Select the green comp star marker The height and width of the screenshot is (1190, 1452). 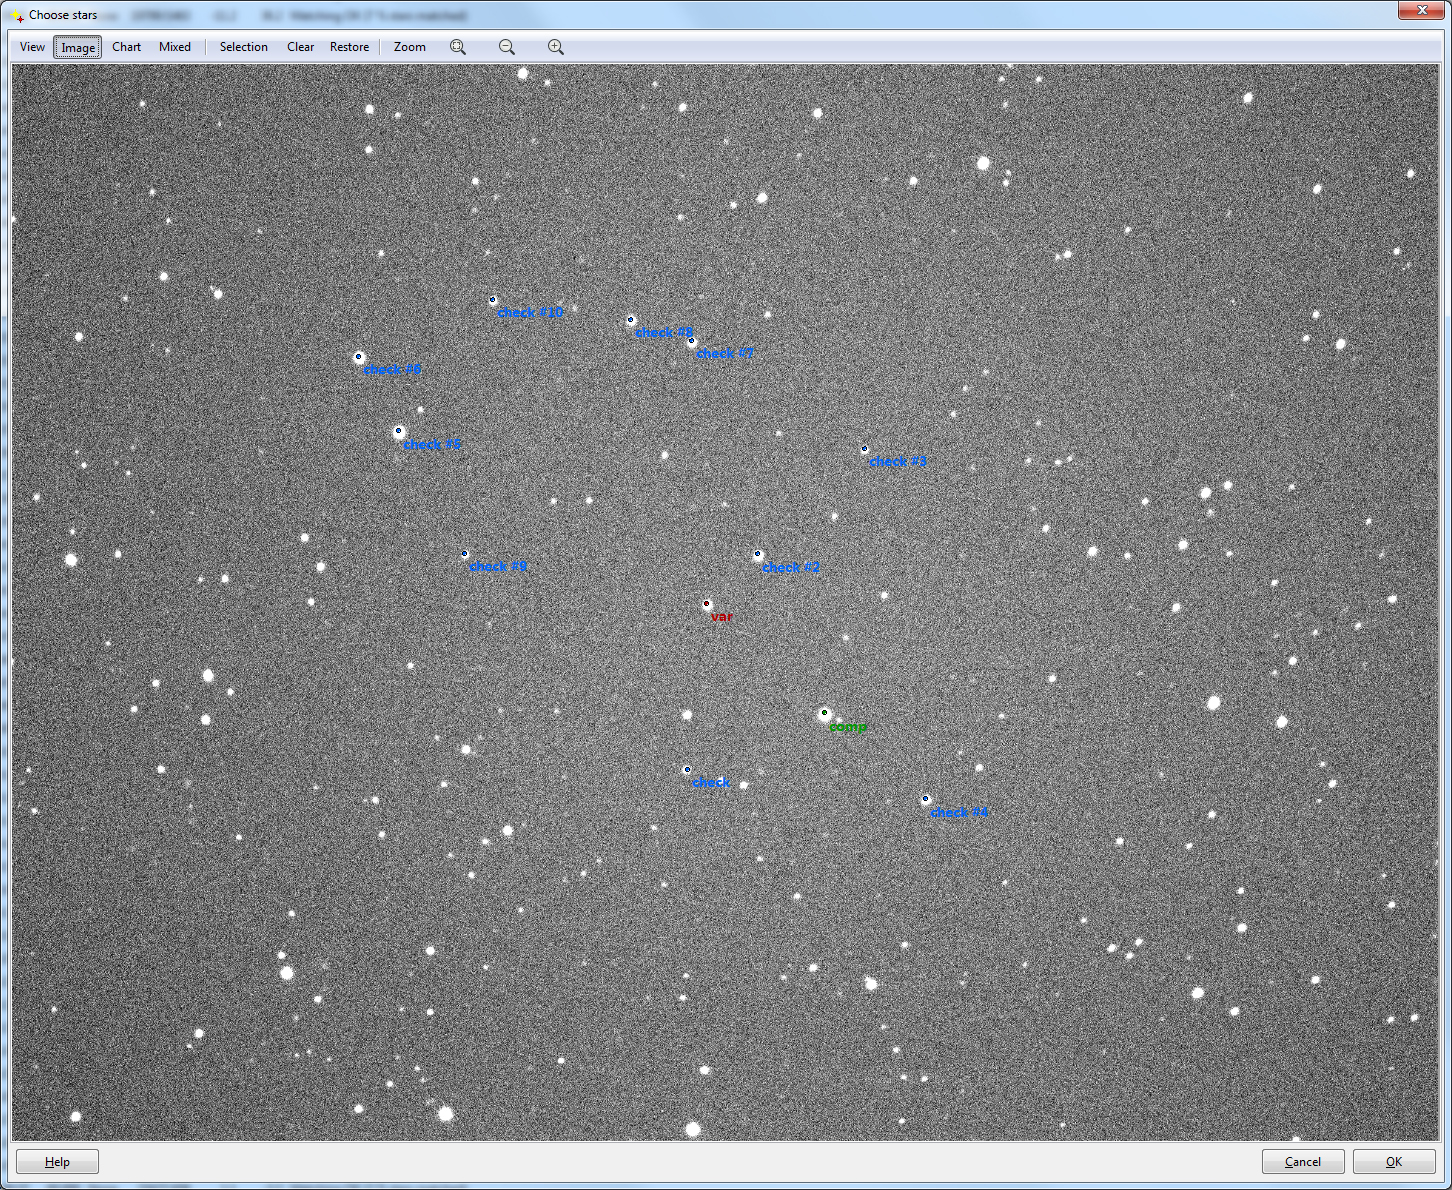824,713
